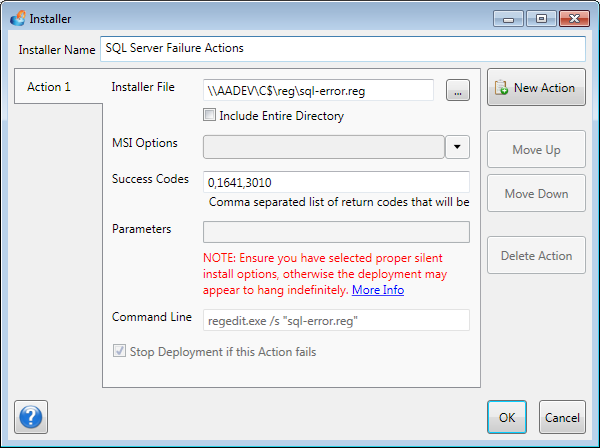
Task: Click the Installer app icon in title bar
Action: pyautogui.click(x=18, y=18)
